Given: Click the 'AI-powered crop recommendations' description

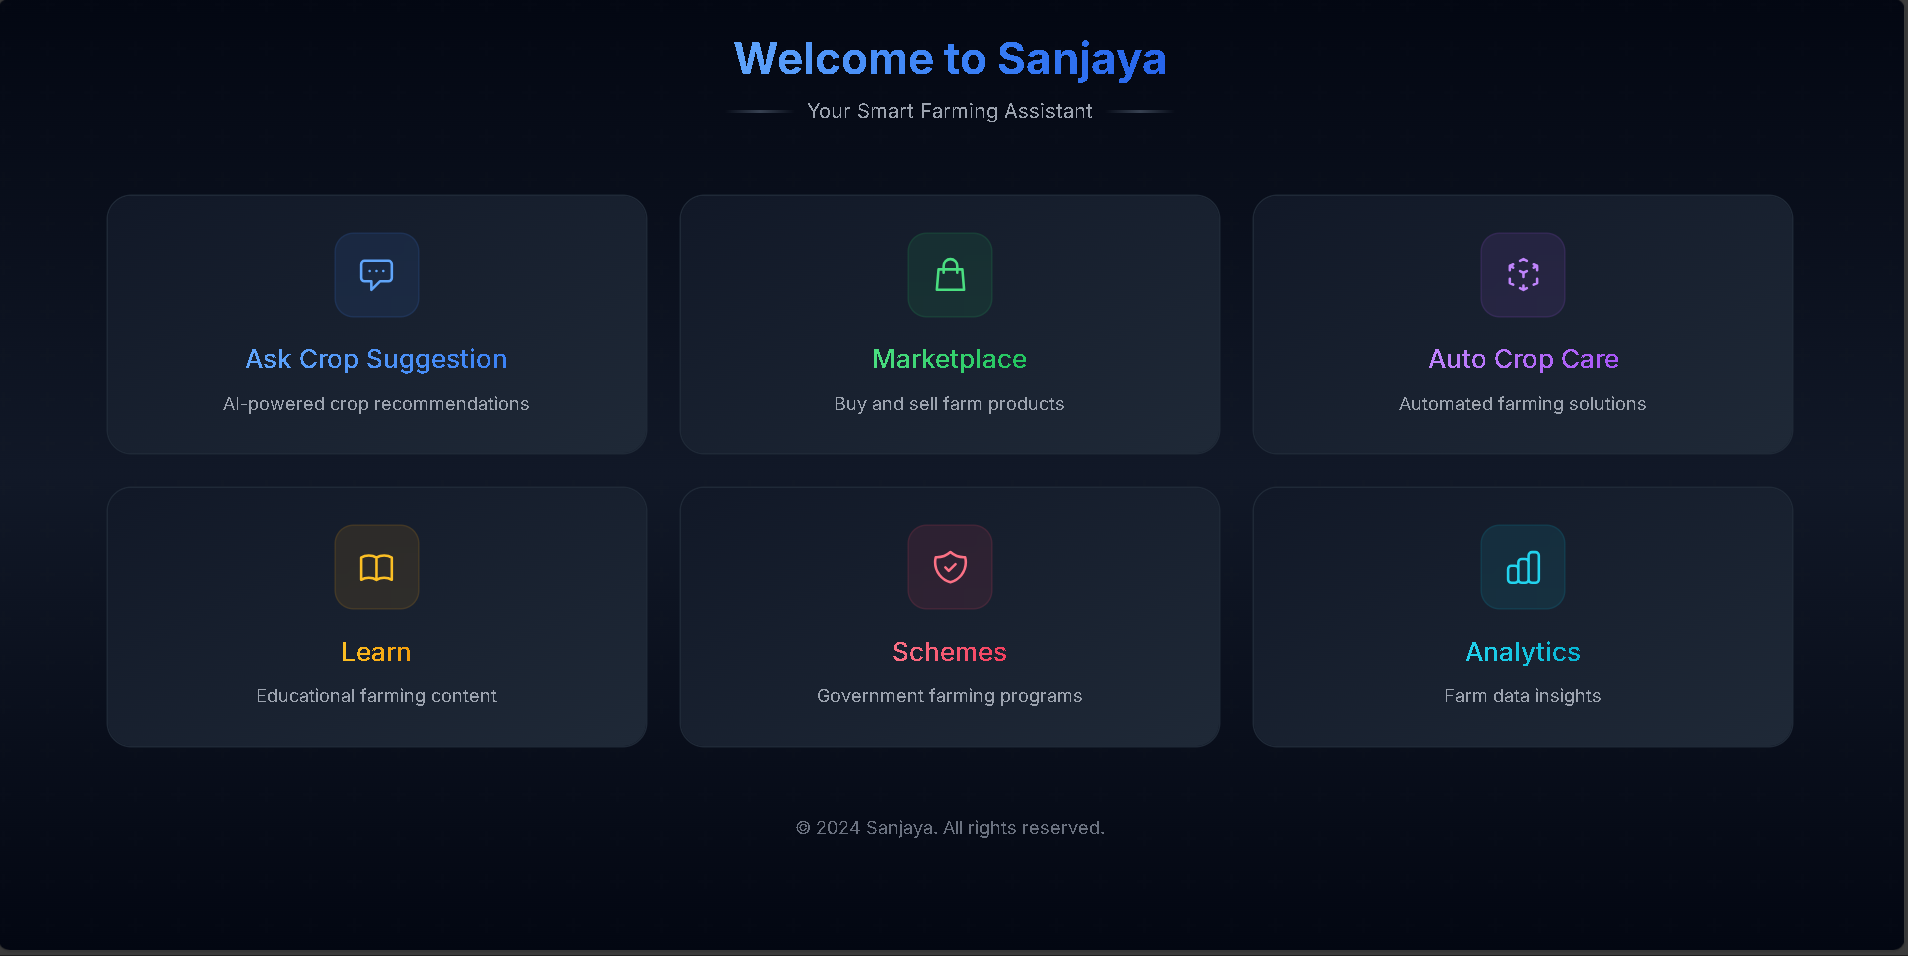Looking at the screenshot, I should click(376, 404).
